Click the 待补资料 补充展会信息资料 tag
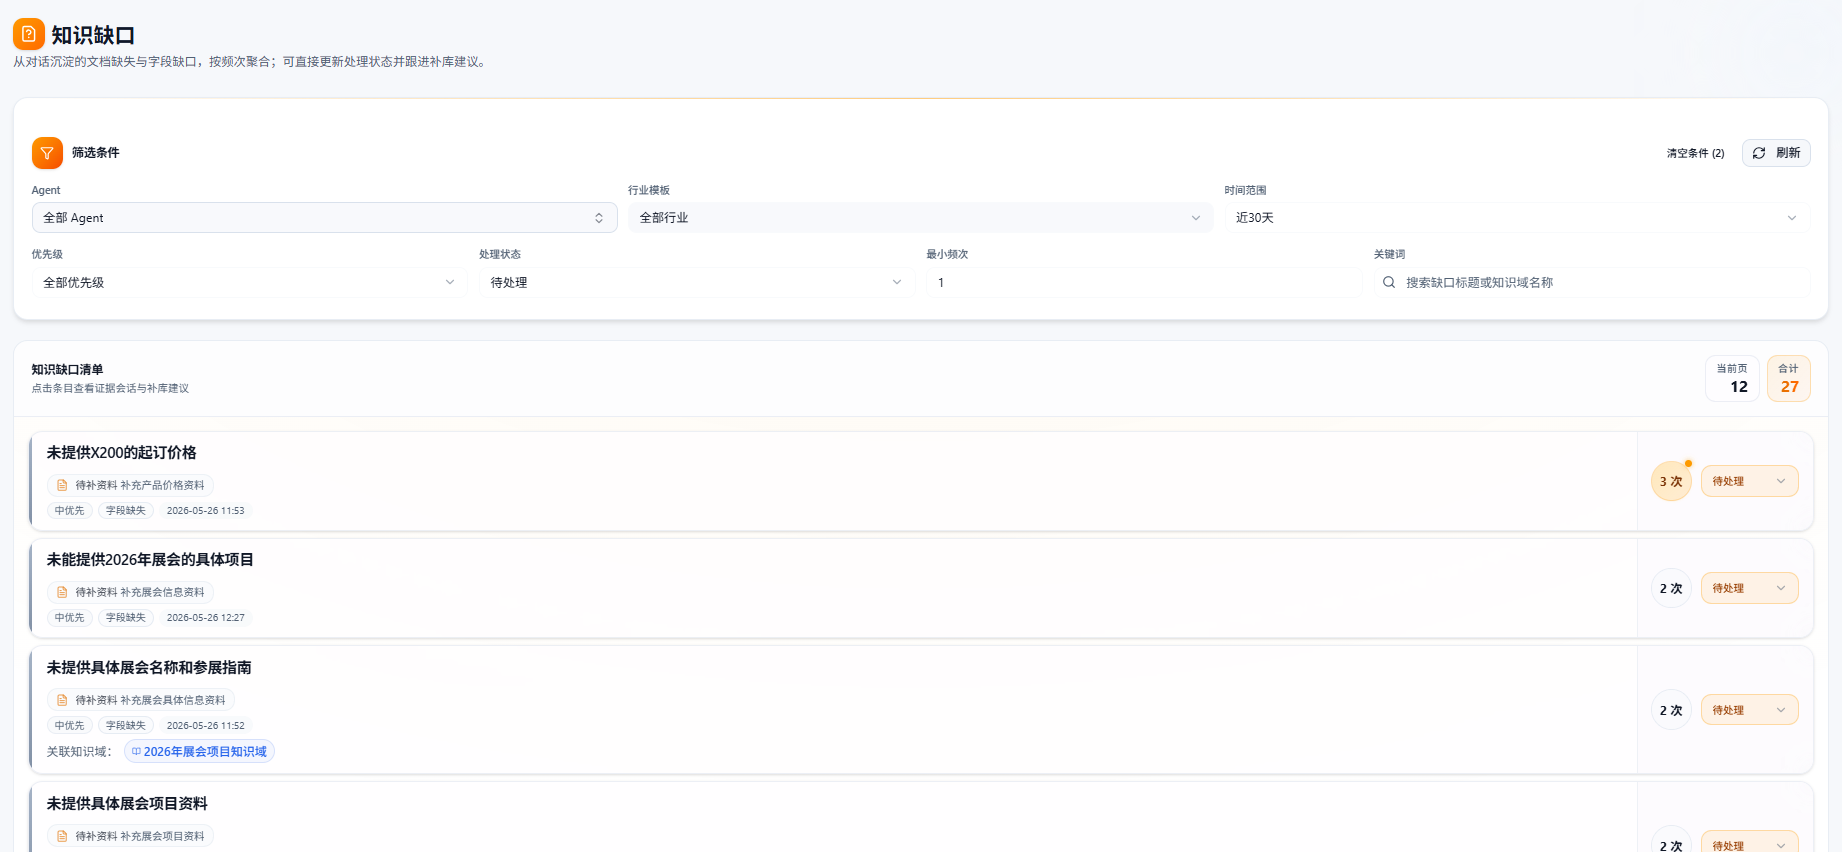The image size is (1842, 852). tap(130, 592)
